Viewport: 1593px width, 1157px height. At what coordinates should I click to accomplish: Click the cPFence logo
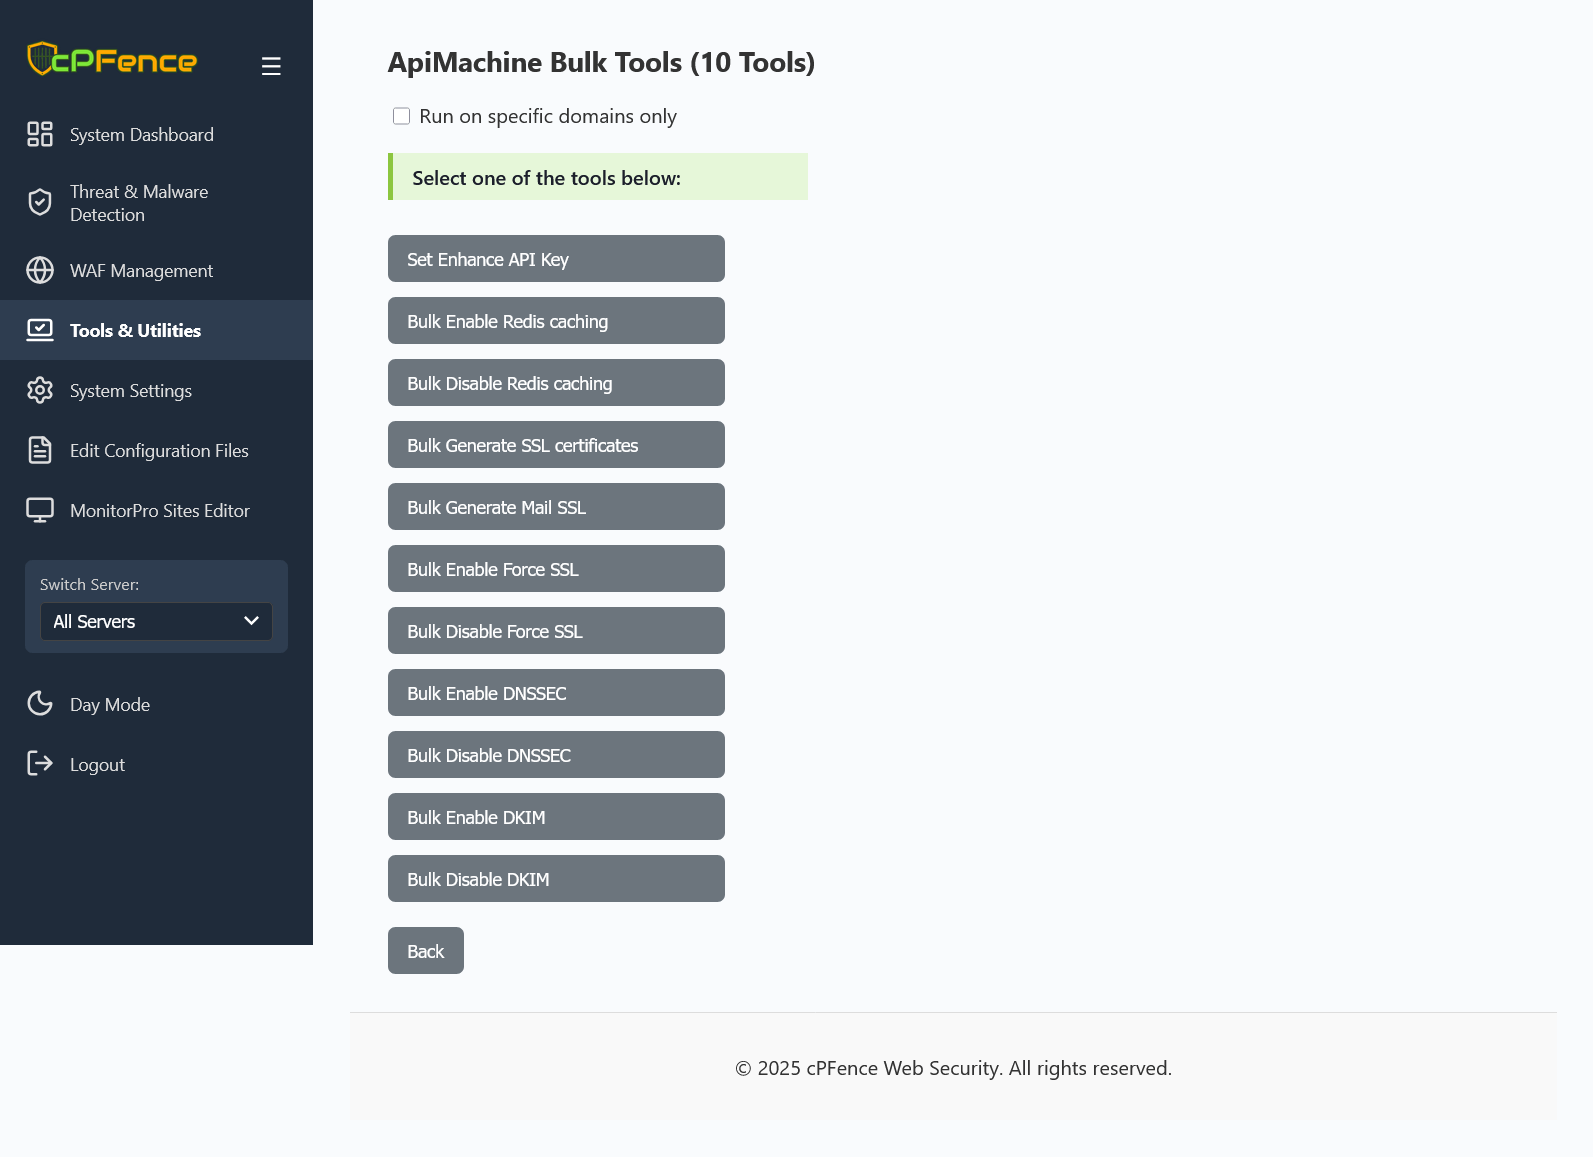112,59
